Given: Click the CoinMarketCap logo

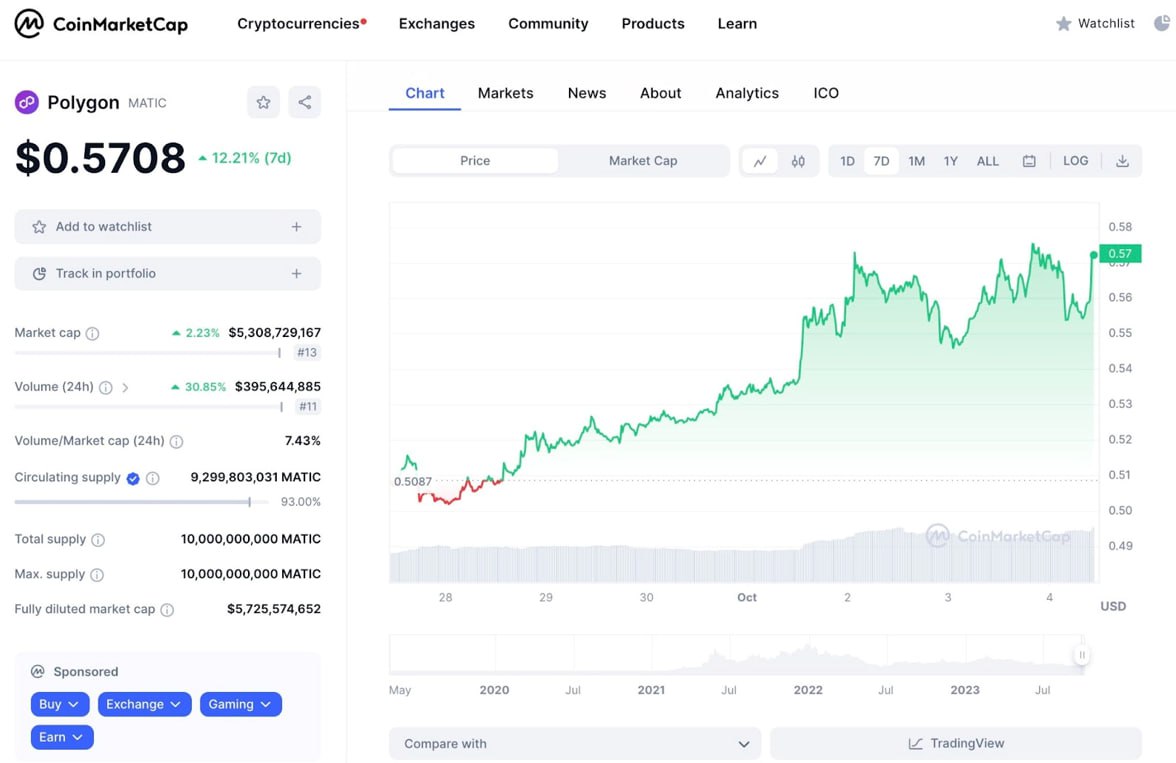Looking at the screenshot, I should coord(101,24).
